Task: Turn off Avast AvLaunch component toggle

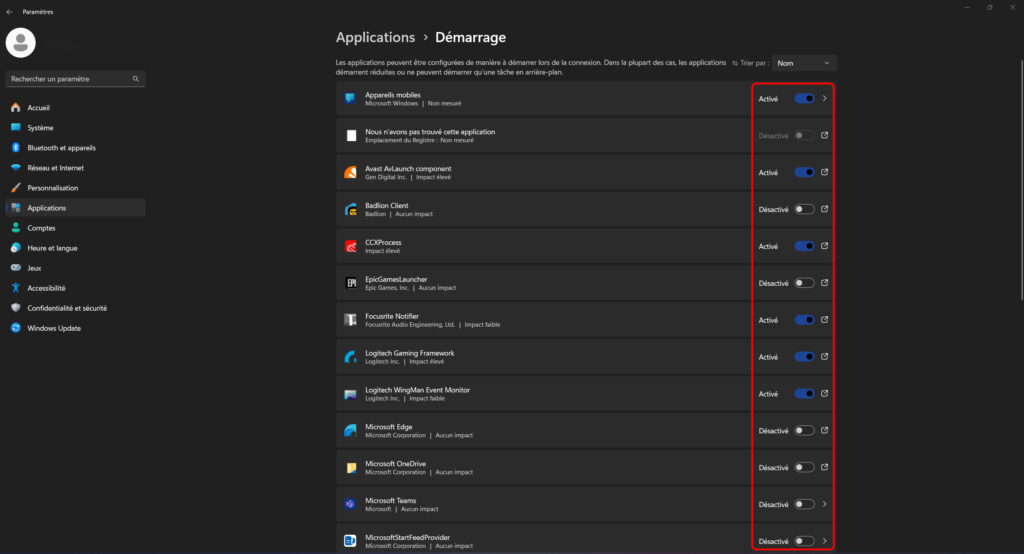Action: click(x=805, y=172)
